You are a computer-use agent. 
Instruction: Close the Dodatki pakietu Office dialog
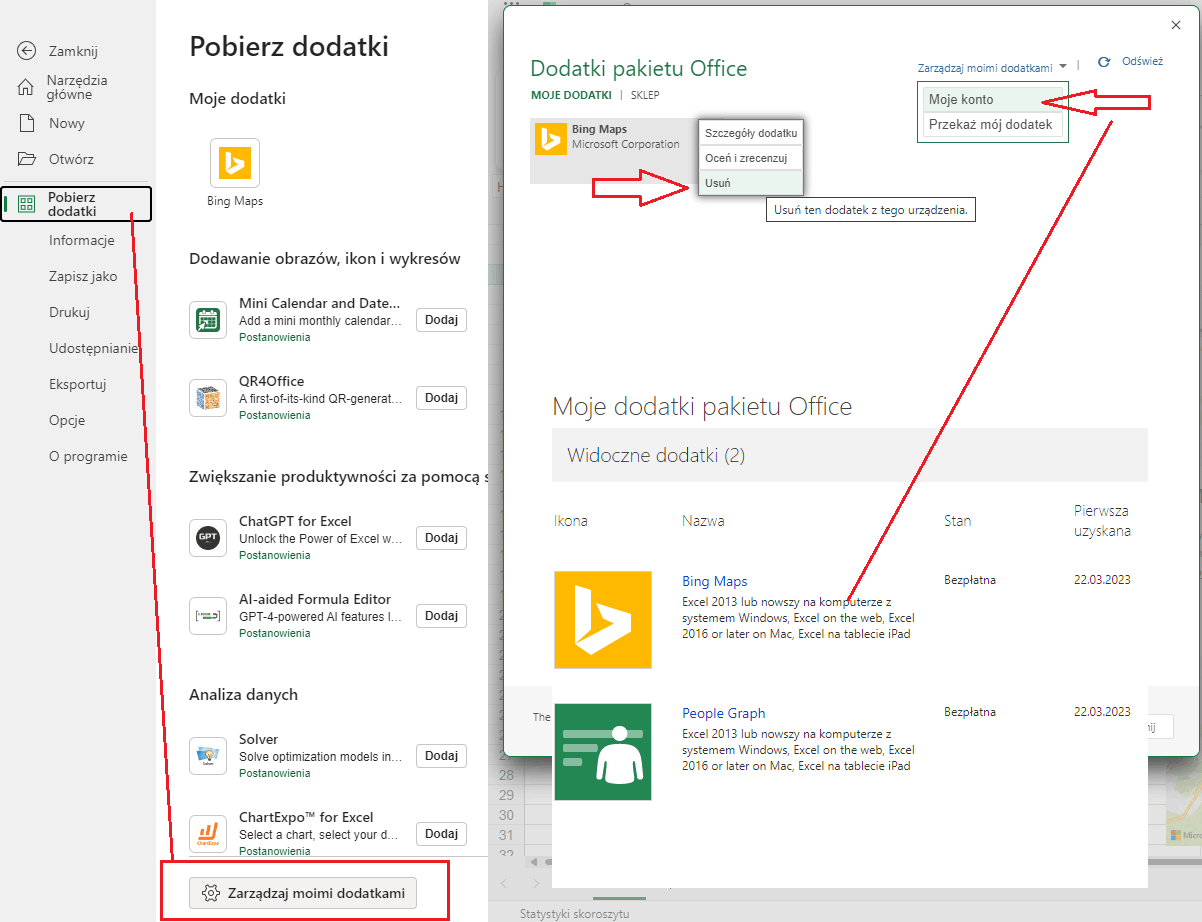(1175, 26)
